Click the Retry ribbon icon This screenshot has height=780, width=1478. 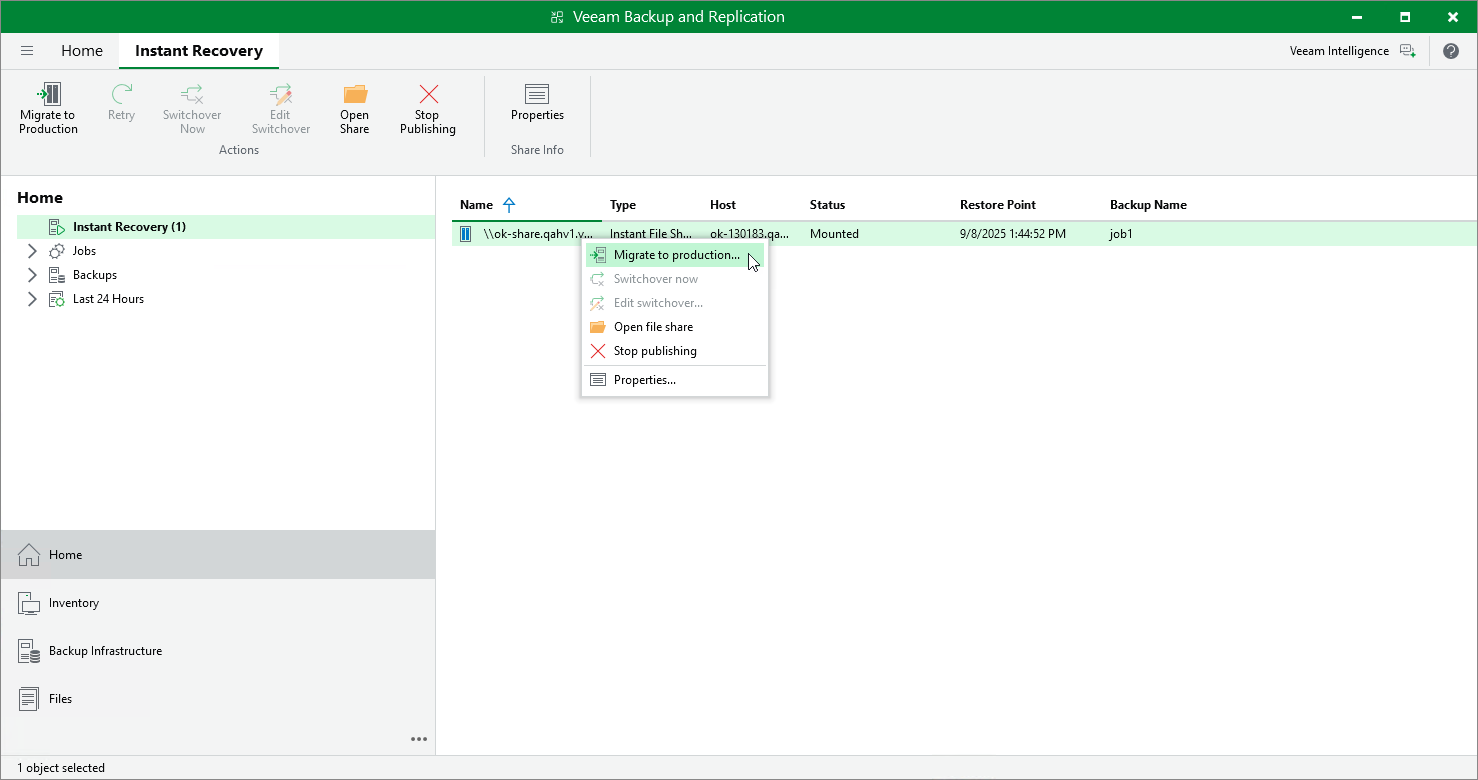tap(121, 94)
